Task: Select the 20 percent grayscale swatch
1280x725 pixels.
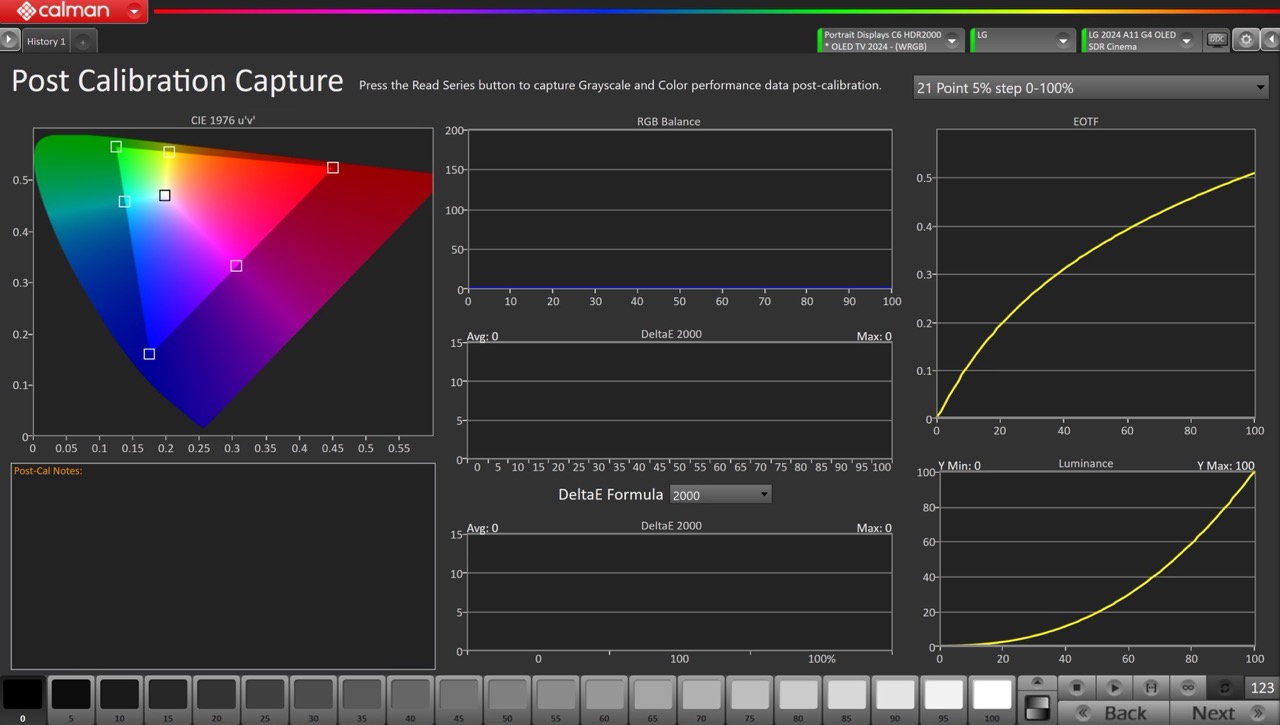Action: click(216, 698)
